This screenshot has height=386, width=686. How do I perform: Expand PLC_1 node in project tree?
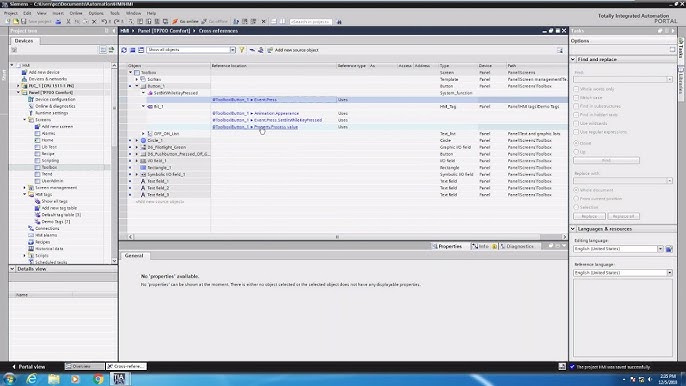point(18,86)
